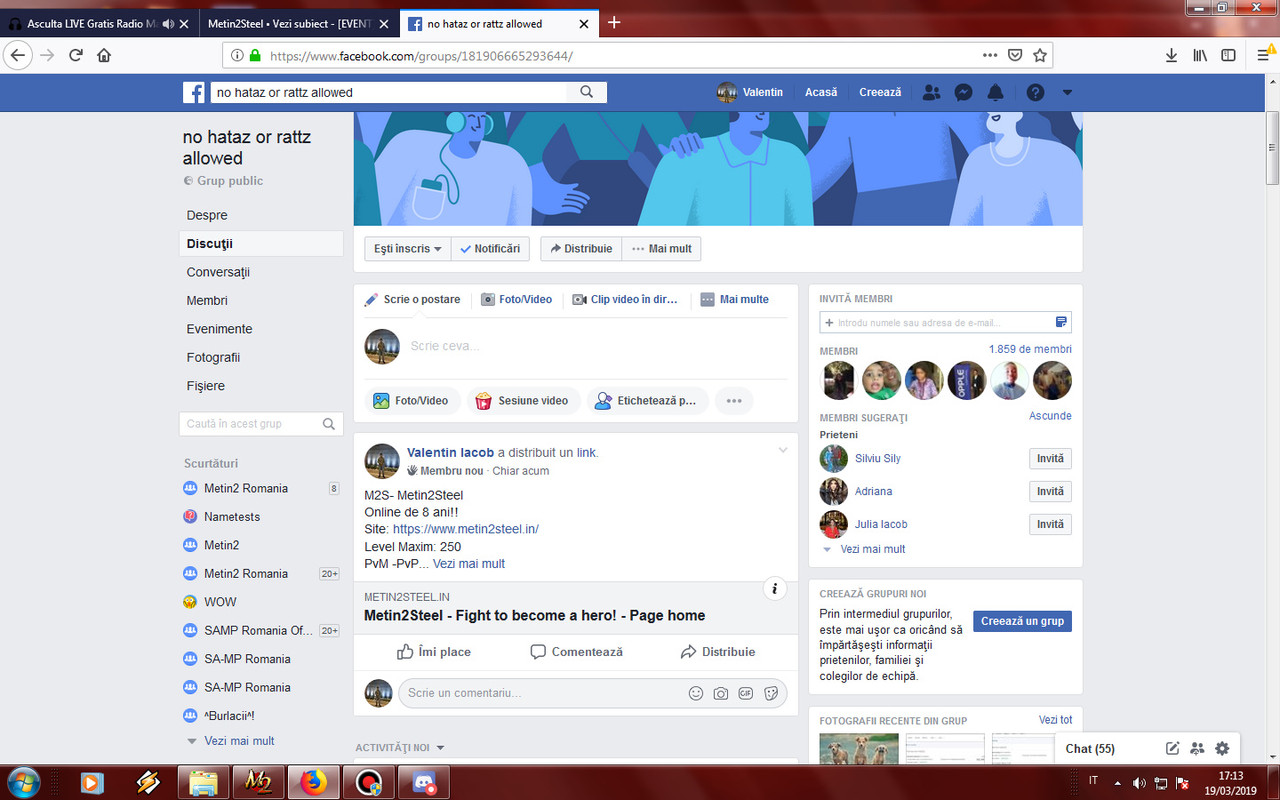Open Discord from Windows taskbar
1280x800 pixels.
click(423, 782)
